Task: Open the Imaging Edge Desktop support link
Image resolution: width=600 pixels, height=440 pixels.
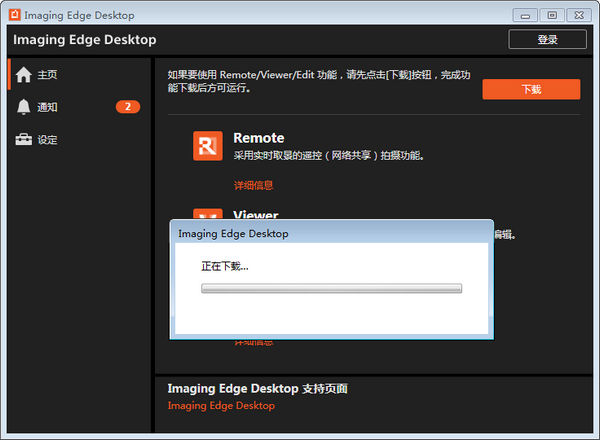Action: tap(221, 406)
